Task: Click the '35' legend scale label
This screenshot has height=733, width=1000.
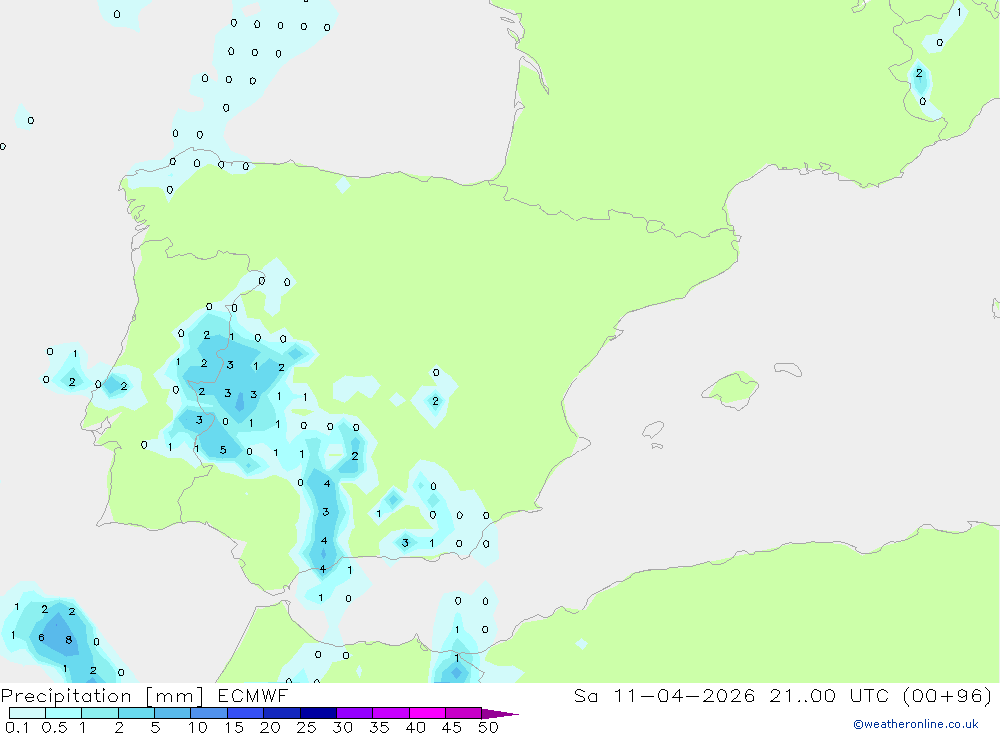Action: 379,727
